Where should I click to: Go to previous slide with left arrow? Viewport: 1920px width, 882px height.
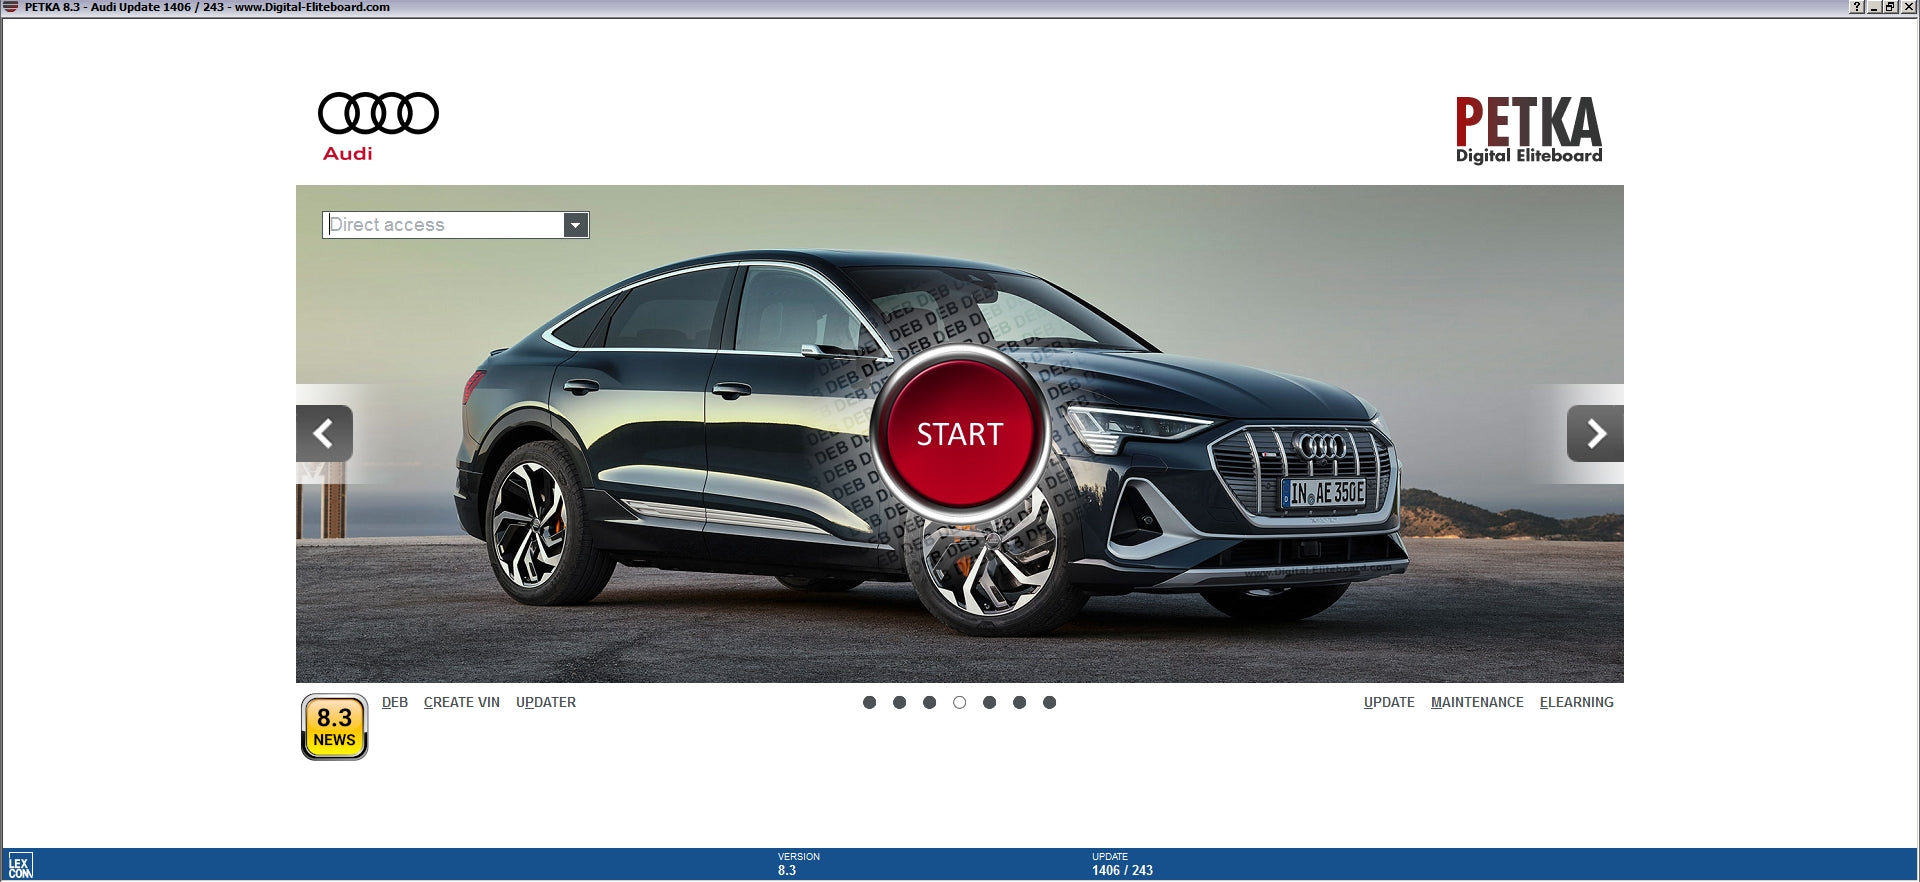(x=324, y=434)
